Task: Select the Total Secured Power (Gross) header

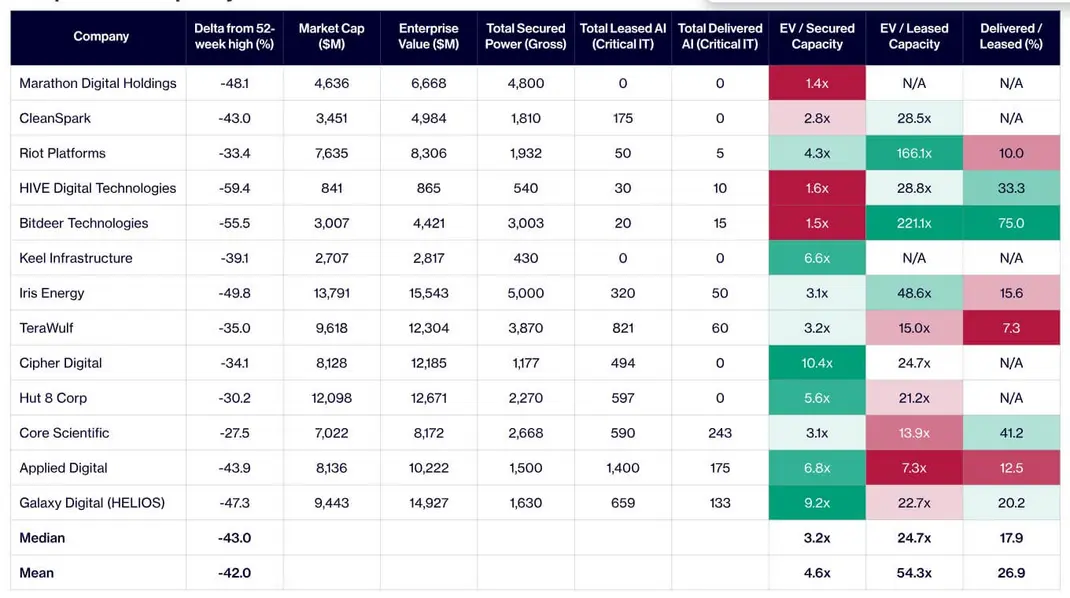Action: tap(525, 36)
